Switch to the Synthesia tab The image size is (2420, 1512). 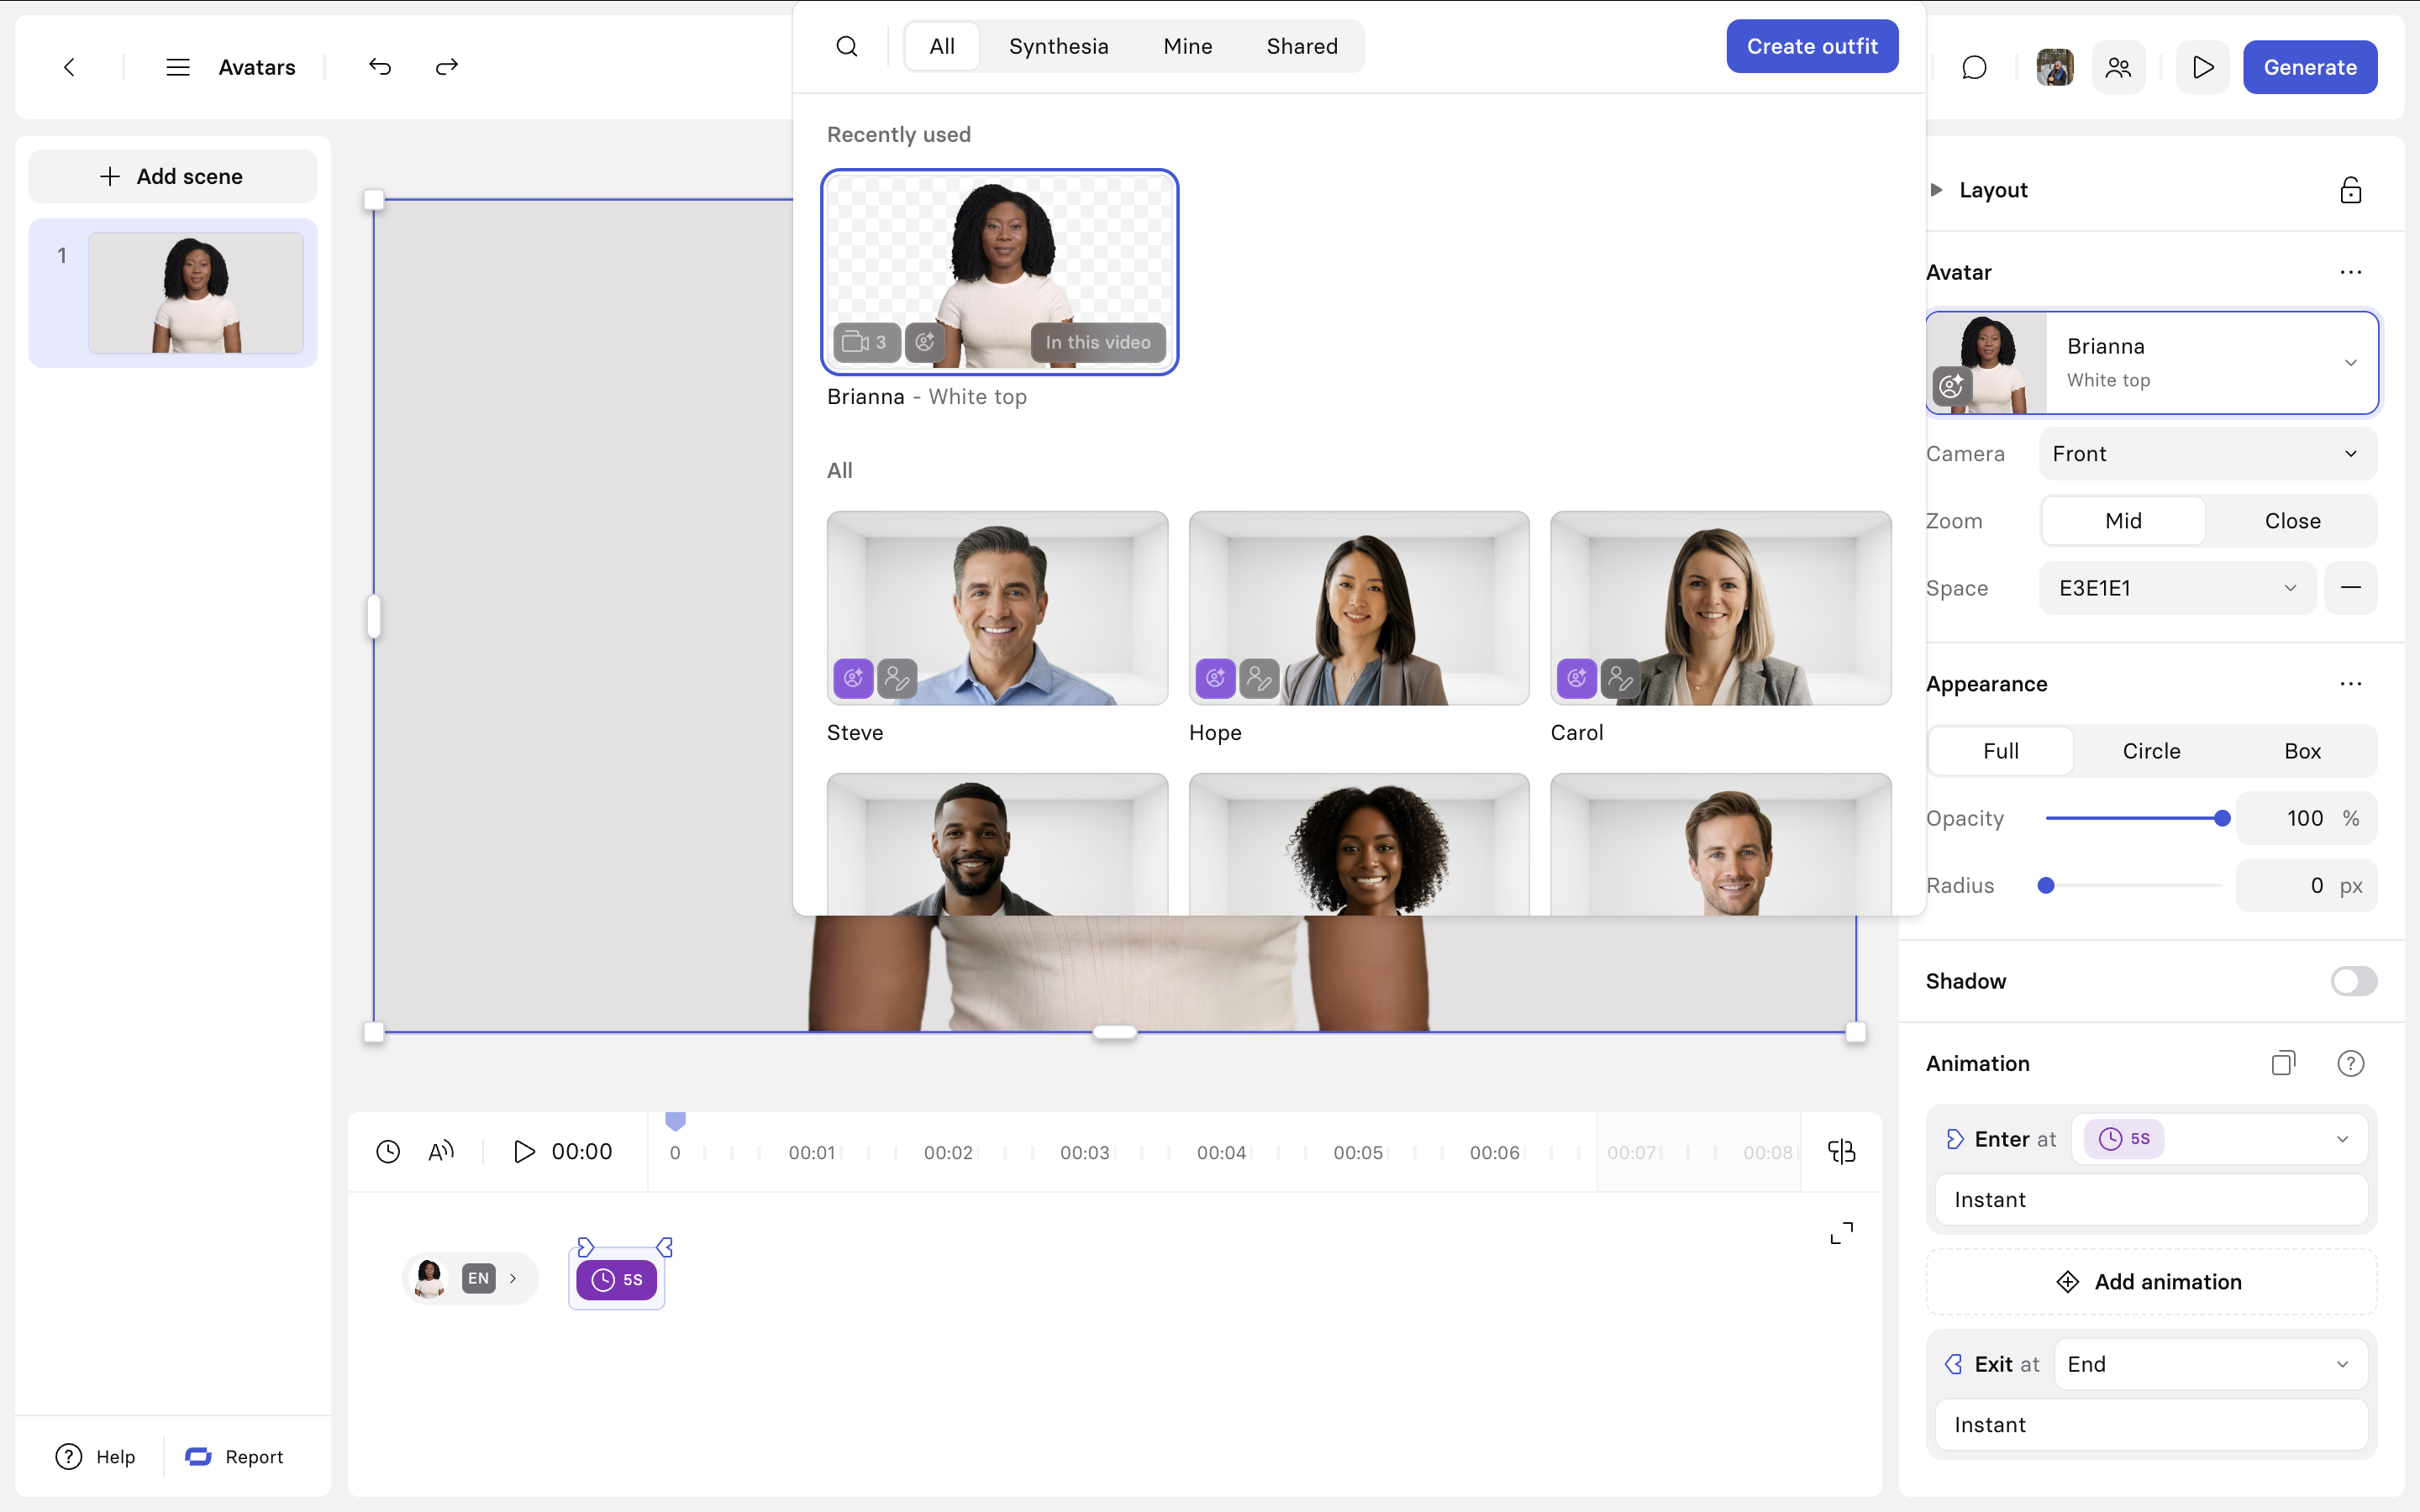click(x=1058, y=47)
